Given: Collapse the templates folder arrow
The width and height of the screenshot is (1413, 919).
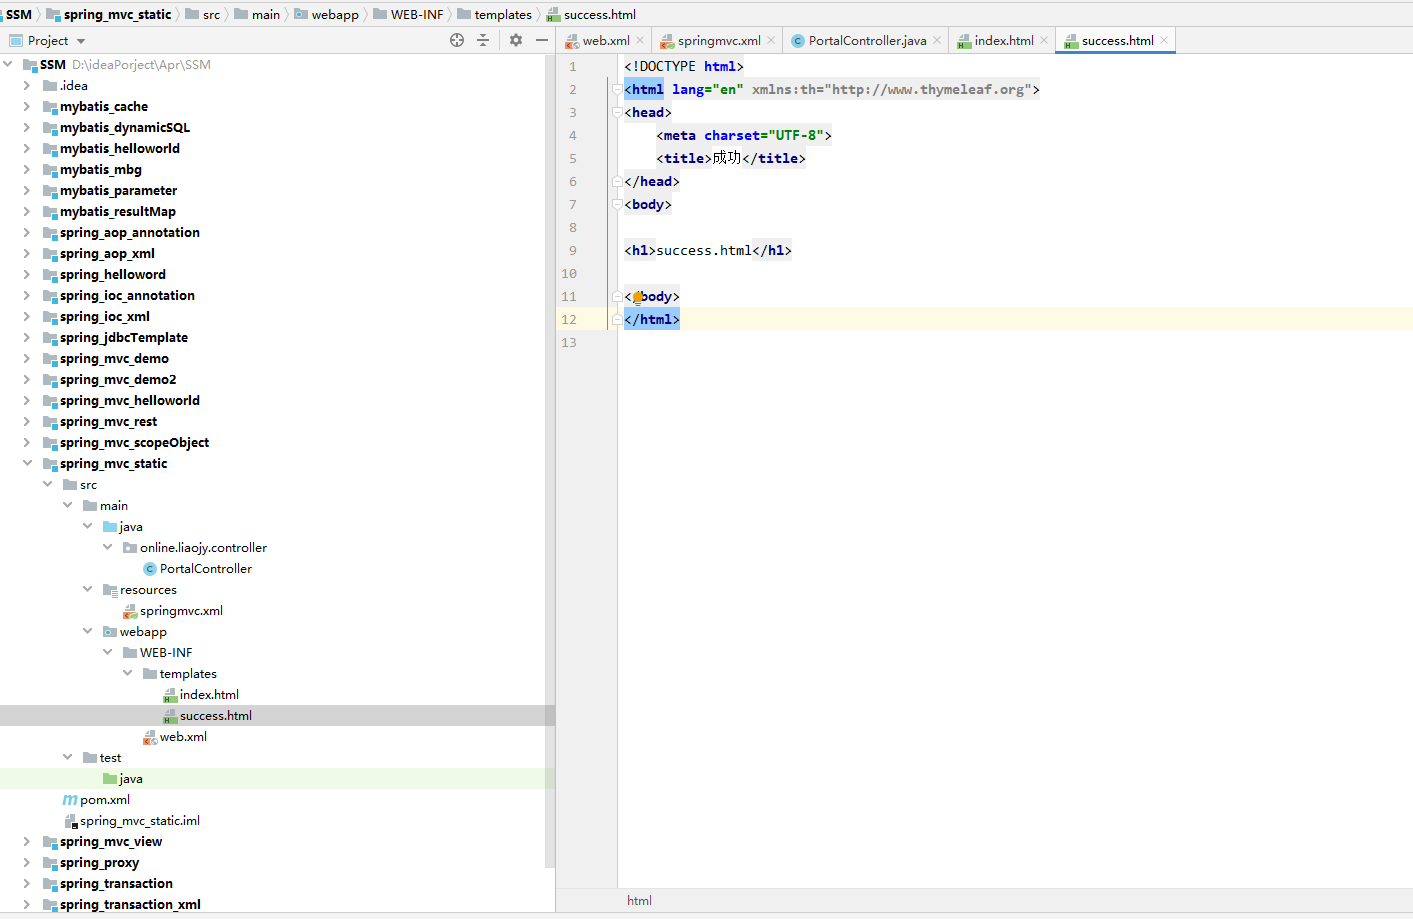Looking at the screenshot, I should (x=127, y=673).
